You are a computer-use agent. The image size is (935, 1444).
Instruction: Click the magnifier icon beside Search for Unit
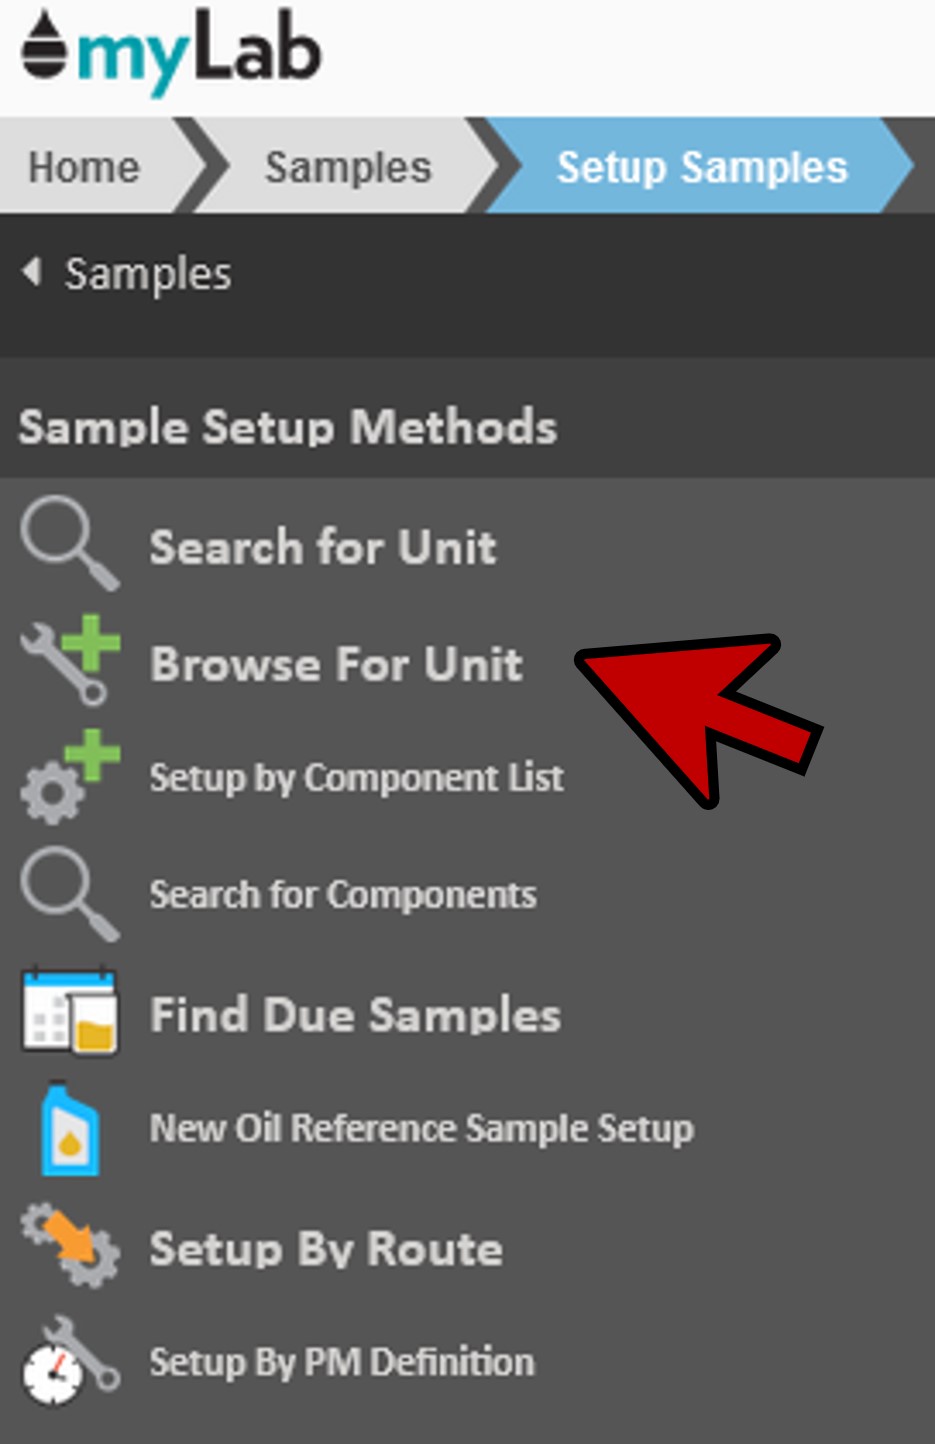(69, 543)
